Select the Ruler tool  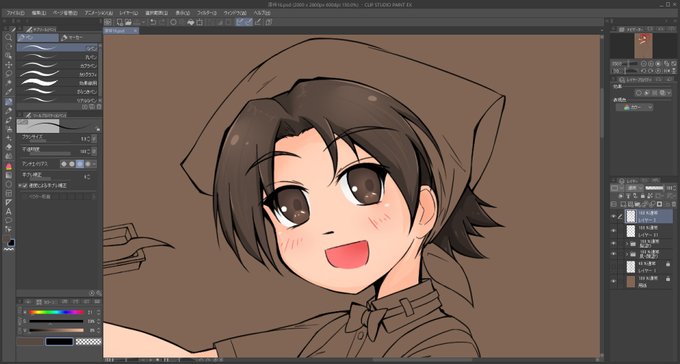click(8, 202)
